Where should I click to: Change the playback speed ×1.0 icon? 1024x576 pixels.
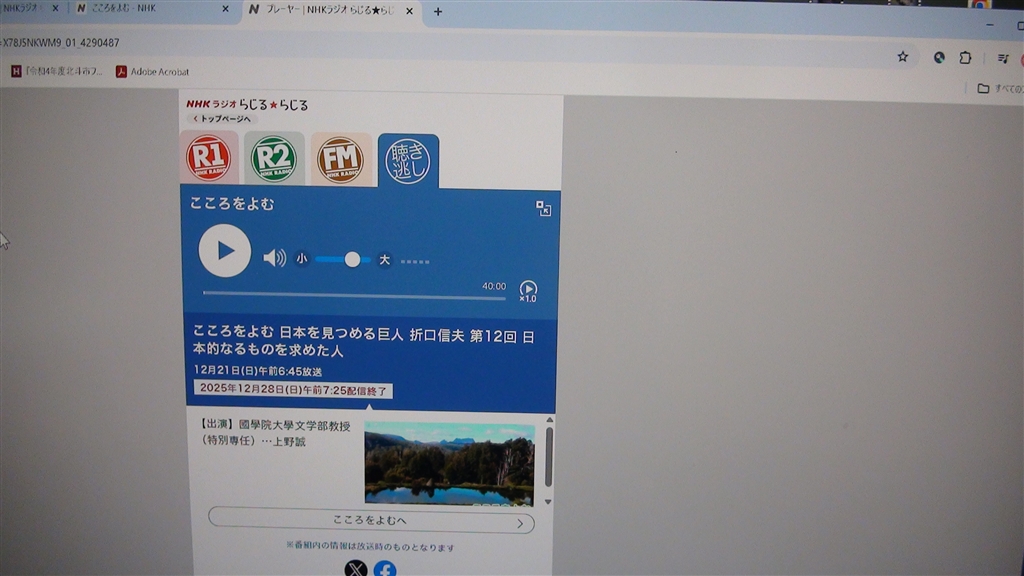(x=528, y=291)
